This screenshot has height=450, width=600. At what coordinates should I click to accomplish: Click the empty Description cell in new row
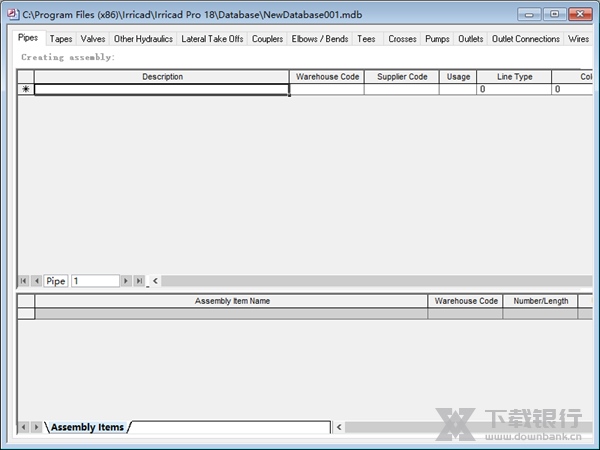tap(162, 89)
